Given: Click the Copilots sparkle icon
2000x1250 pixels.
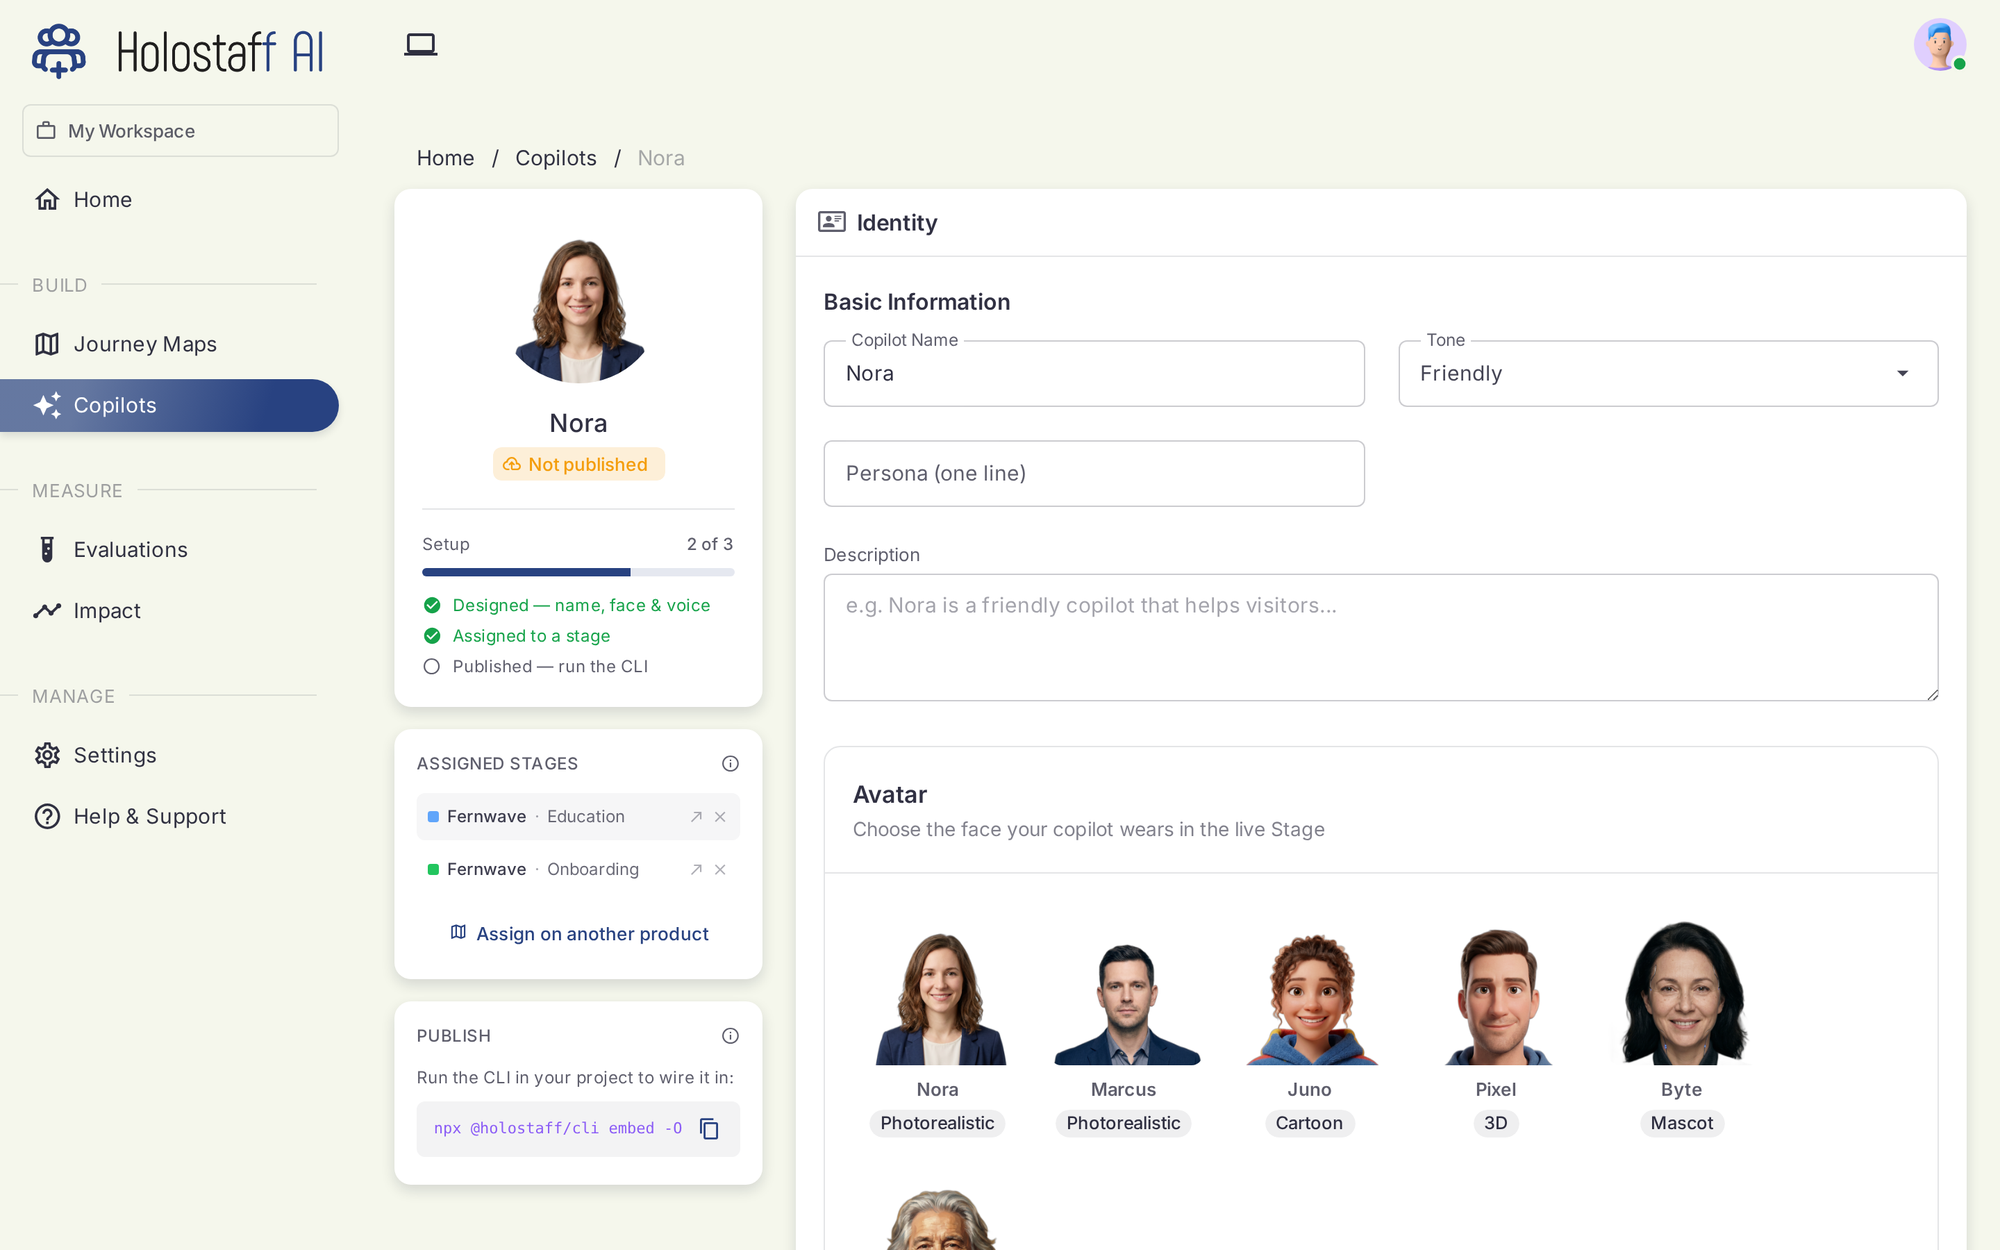Looking at the screenshot, I should point(47,405).
